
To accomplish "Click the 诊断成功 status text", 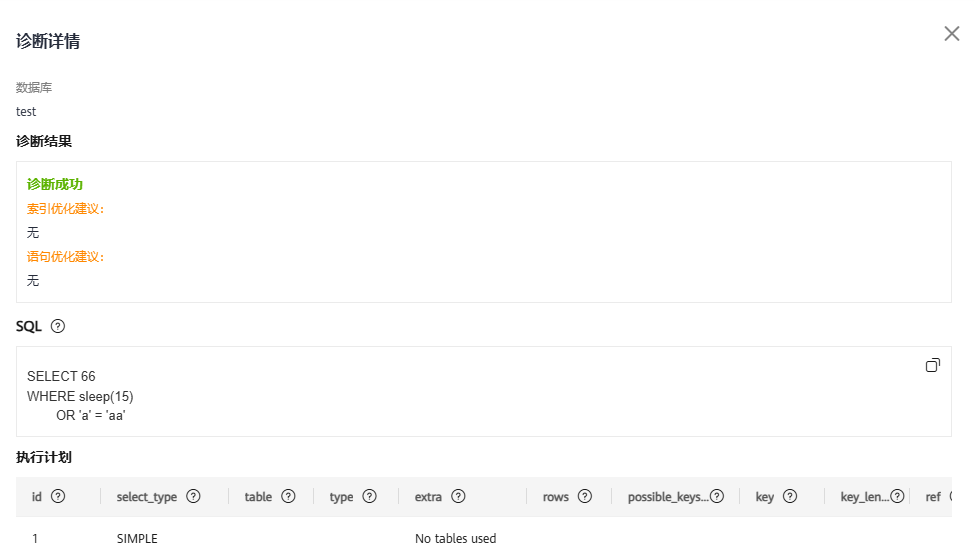I will pyautogui.click(x=55, y=184).
